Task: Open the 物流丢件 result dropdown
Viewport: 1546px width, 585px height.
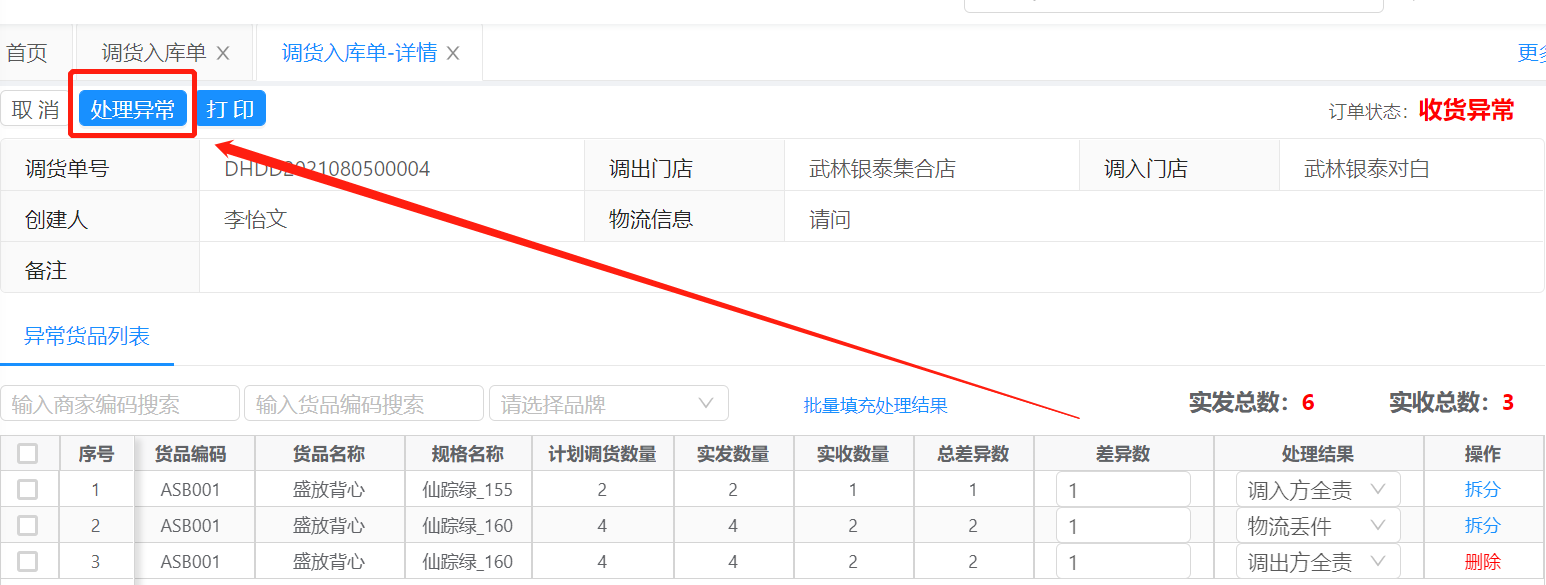Action: point(1317,526)
